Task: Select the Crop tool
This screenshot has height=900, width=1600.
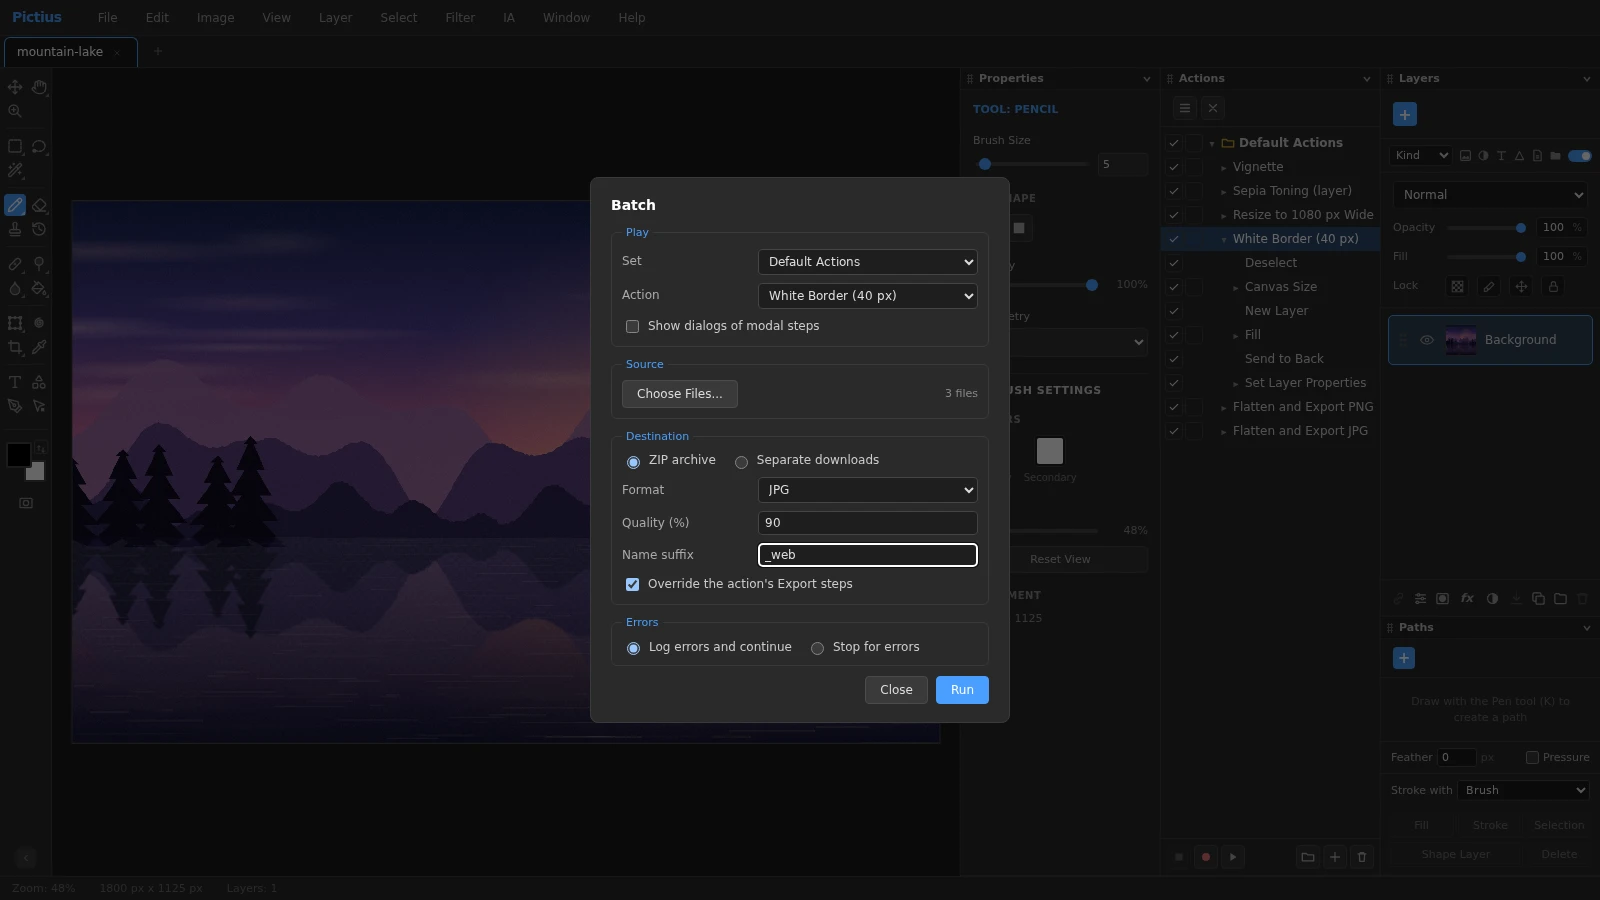Action: [15, 347]
